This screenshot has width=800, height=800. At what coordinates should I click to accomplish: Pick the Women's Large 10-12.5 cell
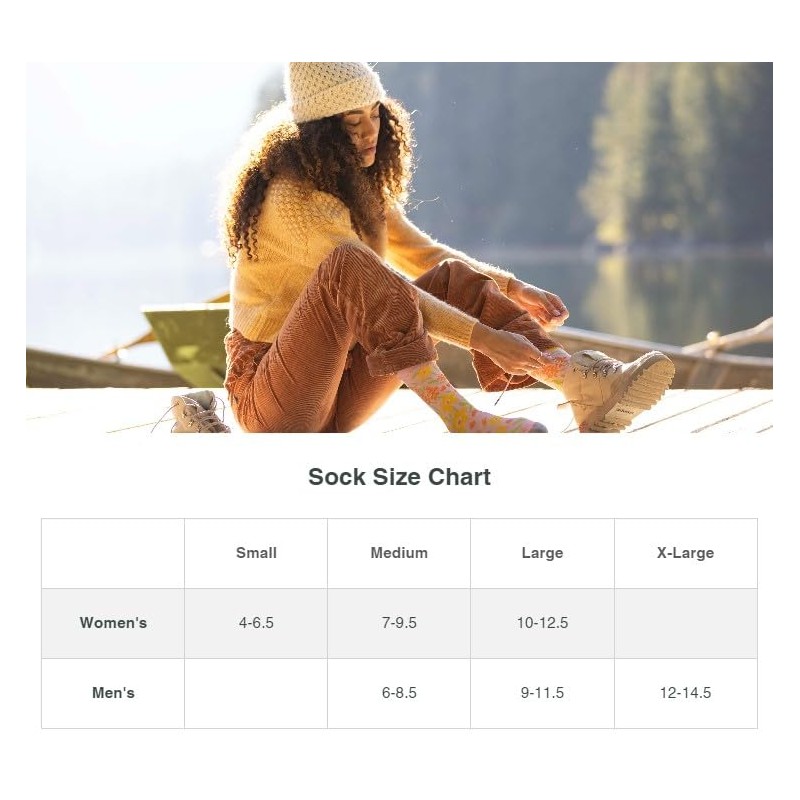pyautogui.click(x=542, y=623)
